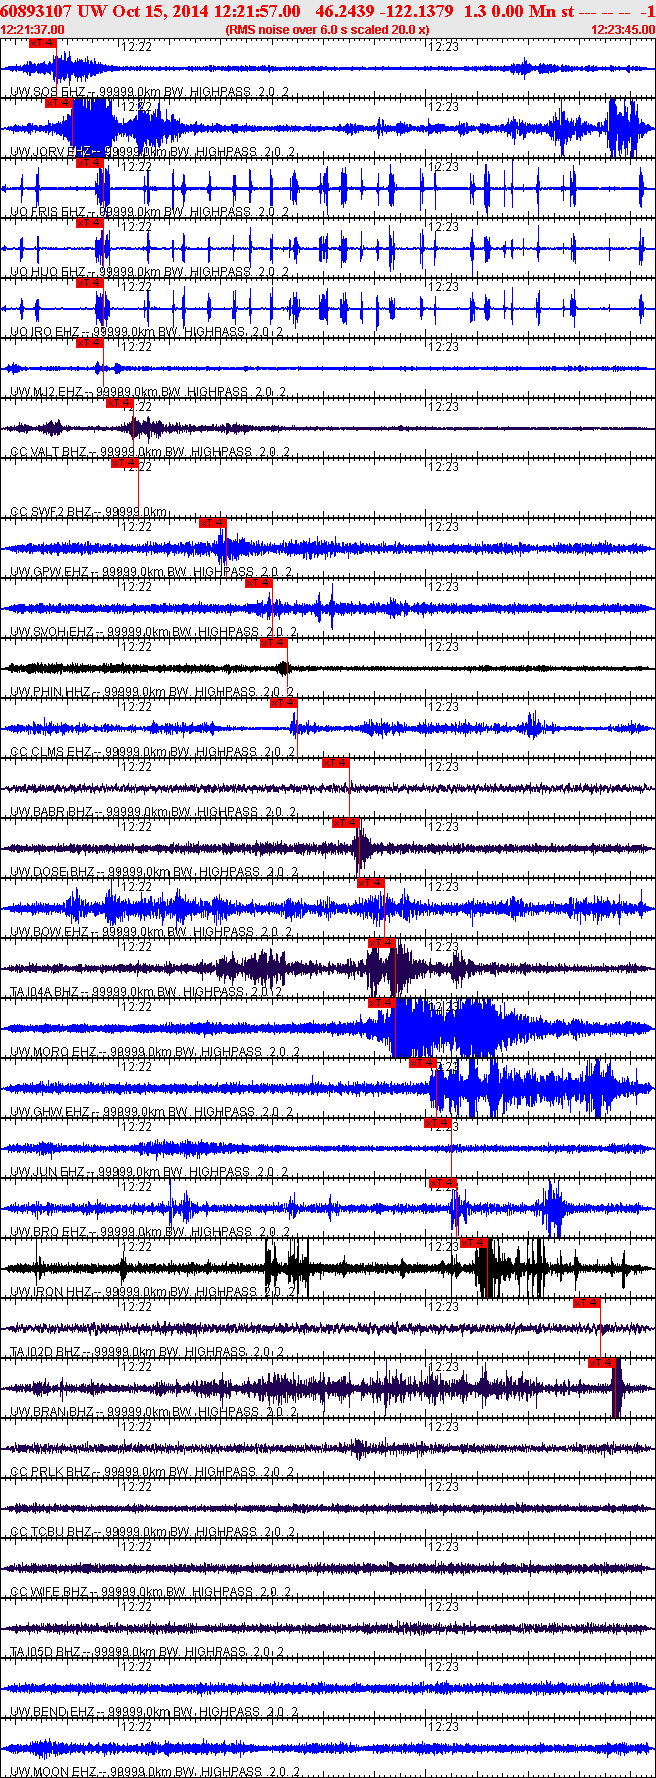
Task: Click the red pick flag on the UW SVOH trace
Action: (259, 583)
